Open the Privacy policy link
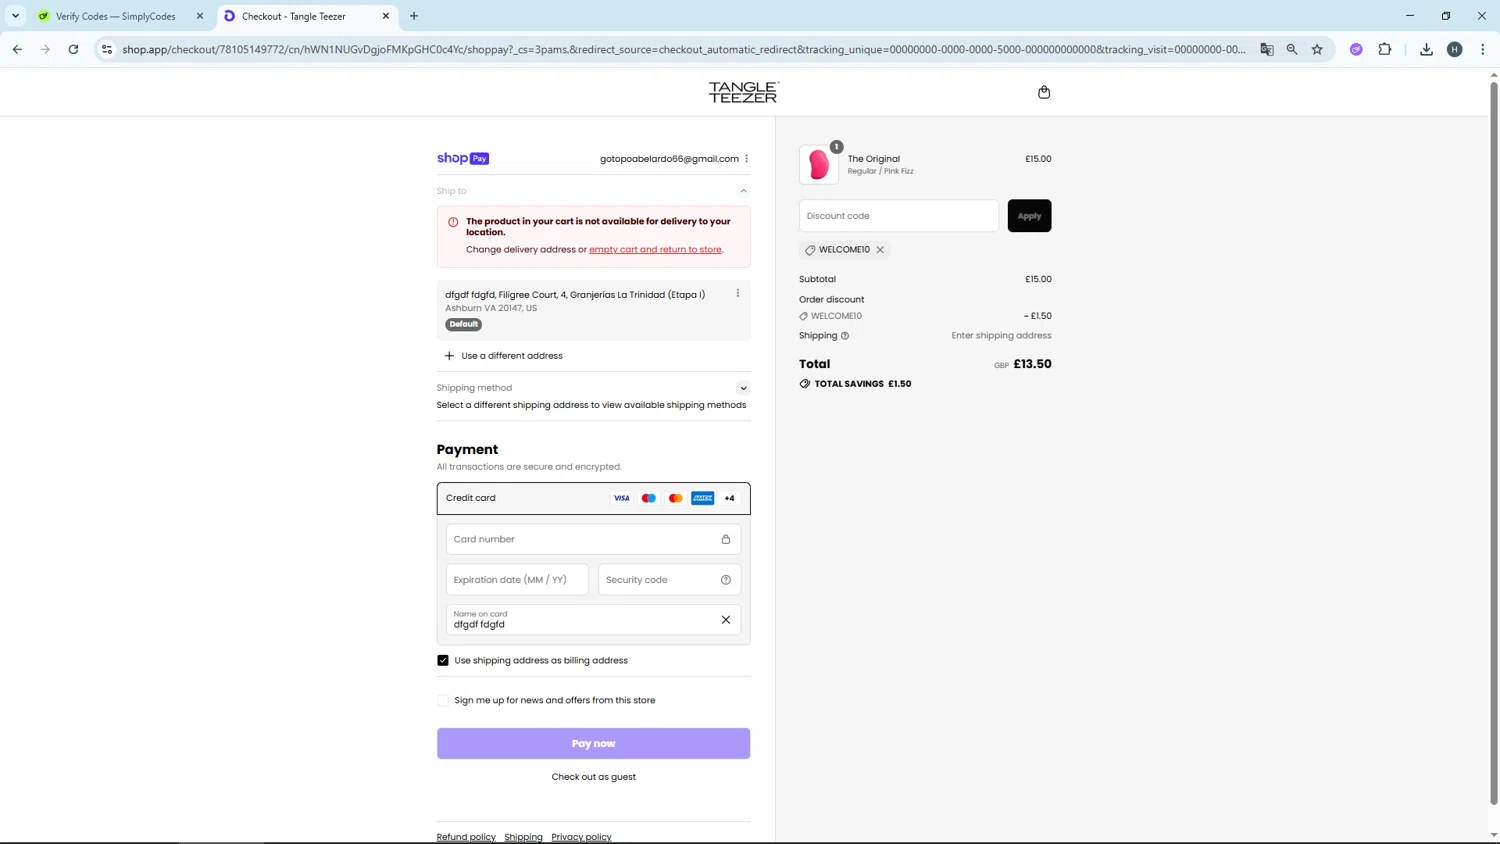The height and width of the screenshot is (844, 1500). (x=581, y=837)
